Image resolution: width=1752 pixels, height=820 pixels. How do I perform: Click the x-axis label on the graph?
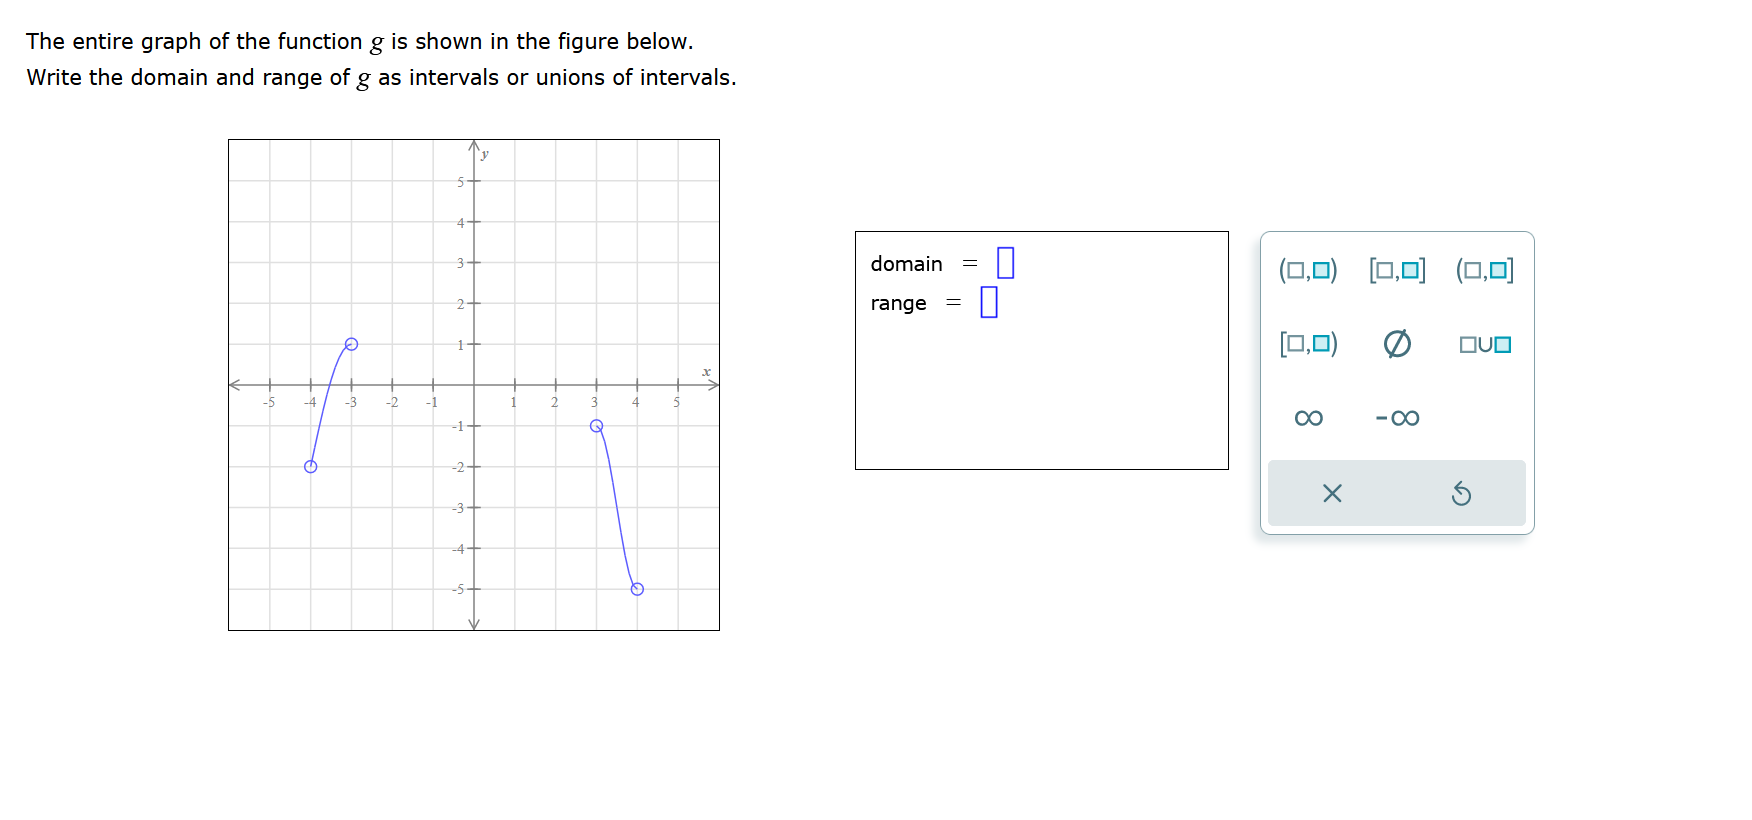(706, 371)
